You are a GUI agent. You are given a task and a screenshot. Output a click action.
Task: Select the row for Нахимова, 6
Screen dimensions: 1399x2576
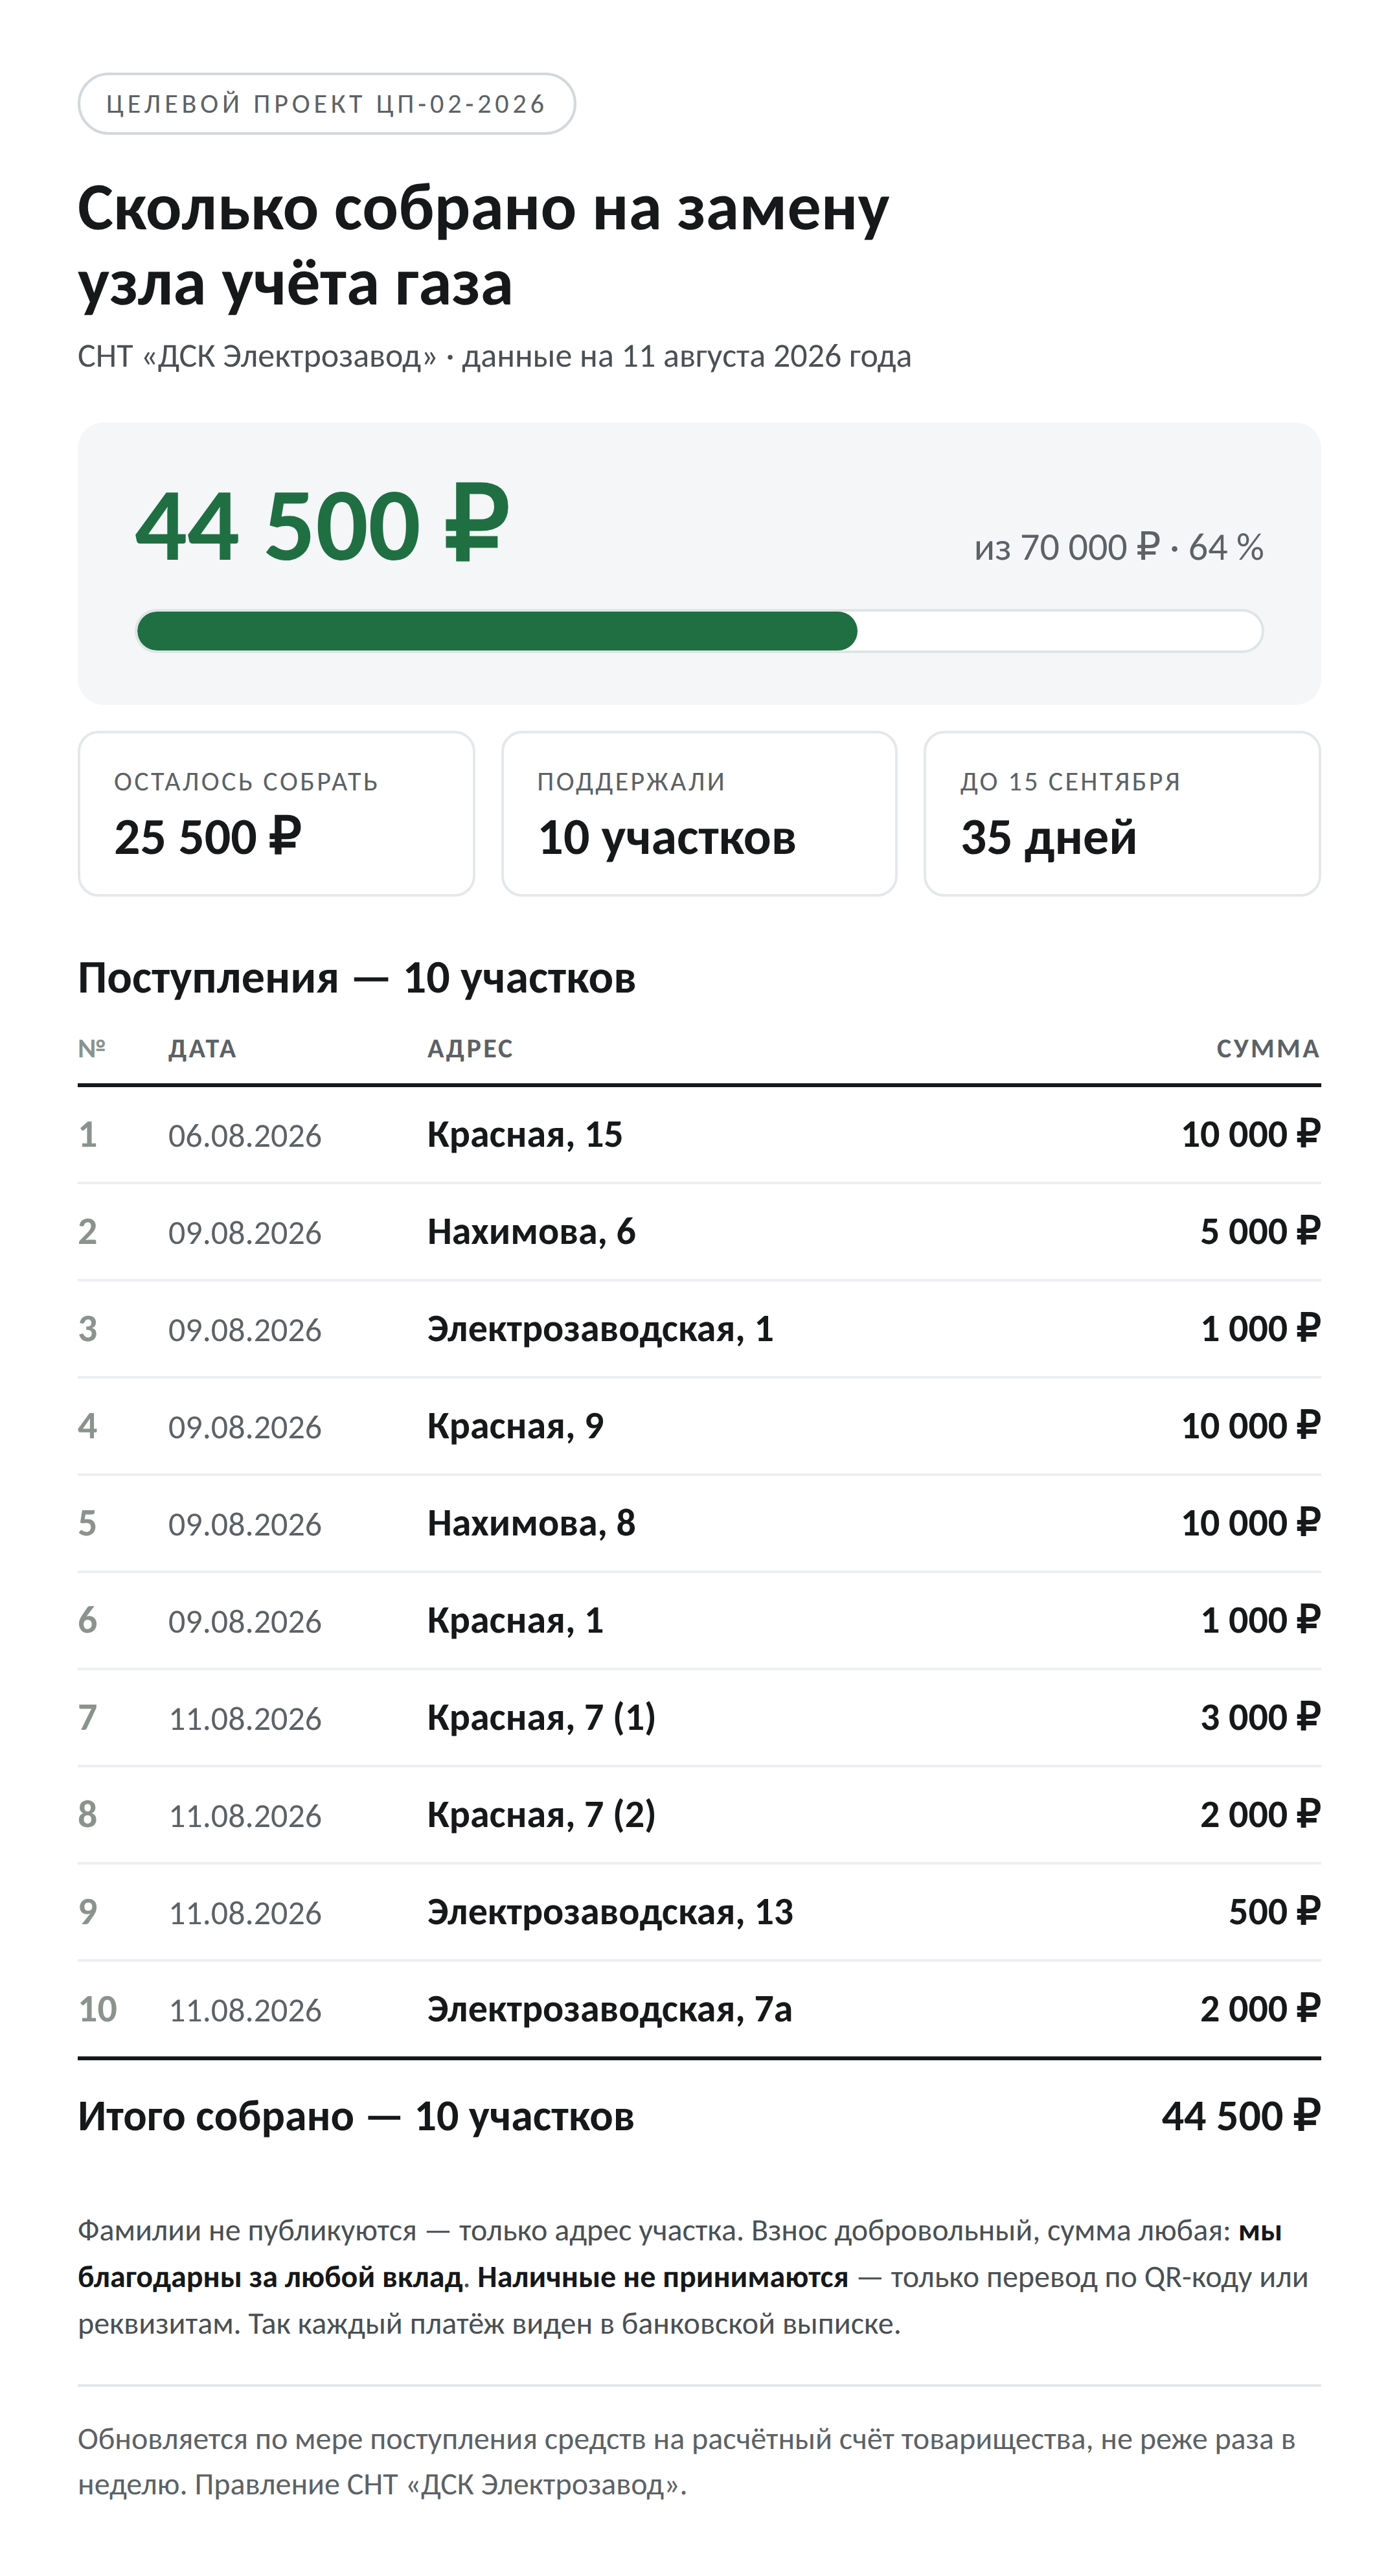tap(699, 1232)
